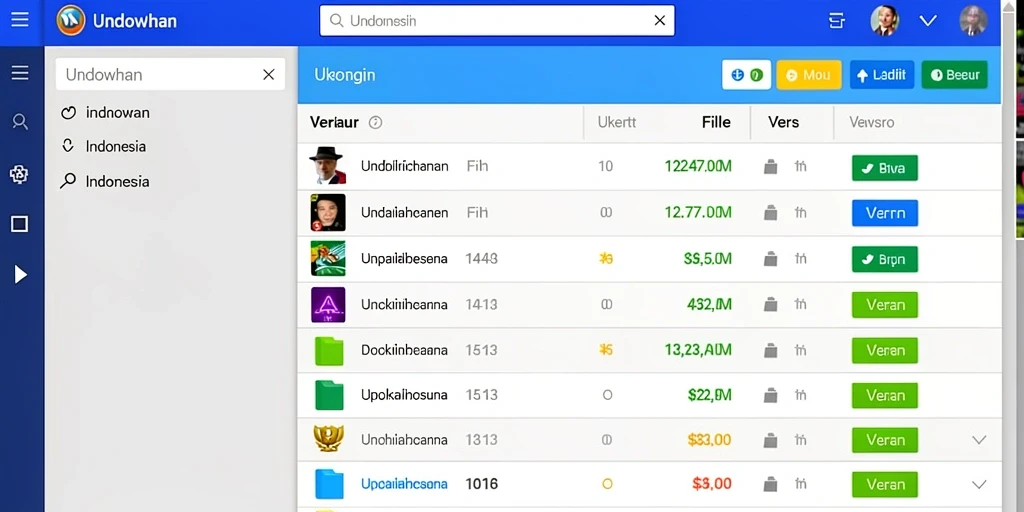Toggle yellow star in Unpaildbesena row
Image resolution: width=1024 pixels, height=512 pixels.
606,259
